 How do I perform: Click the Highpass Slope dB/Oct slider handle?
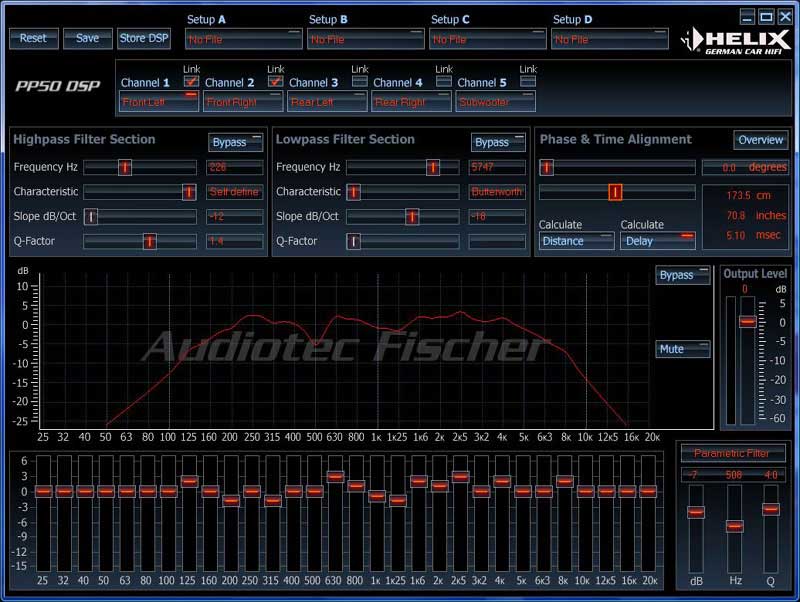pyautogui.click(x=91, y=216)
